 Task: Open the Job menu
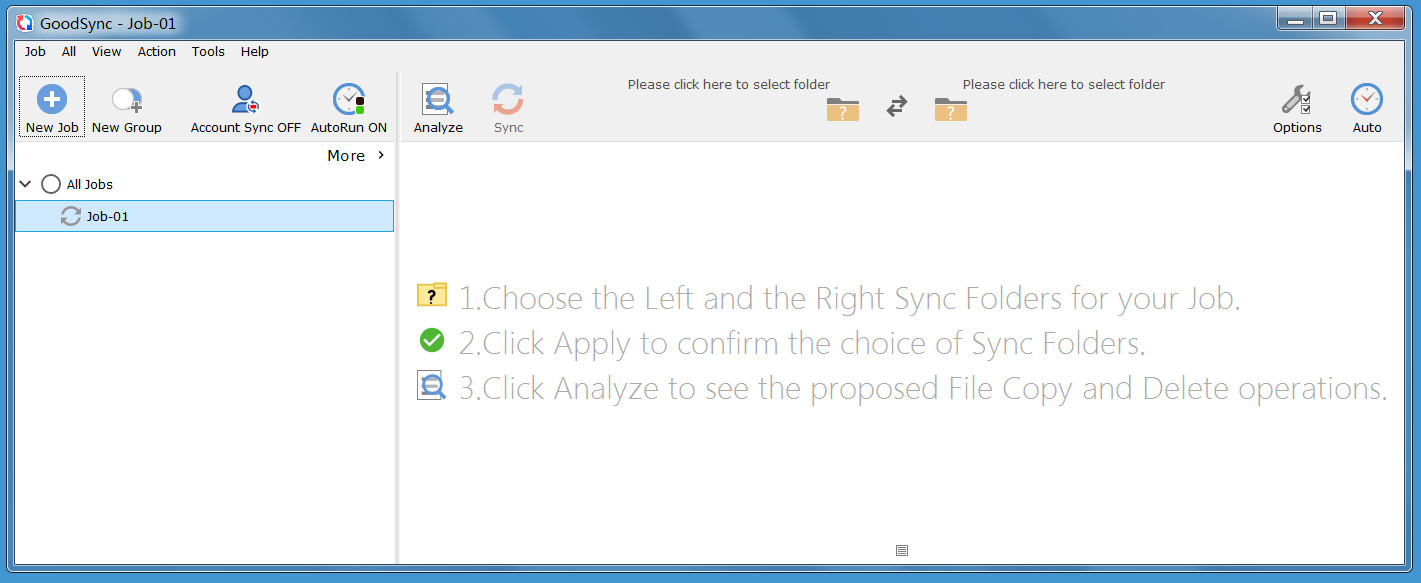[x=35, y=51]
